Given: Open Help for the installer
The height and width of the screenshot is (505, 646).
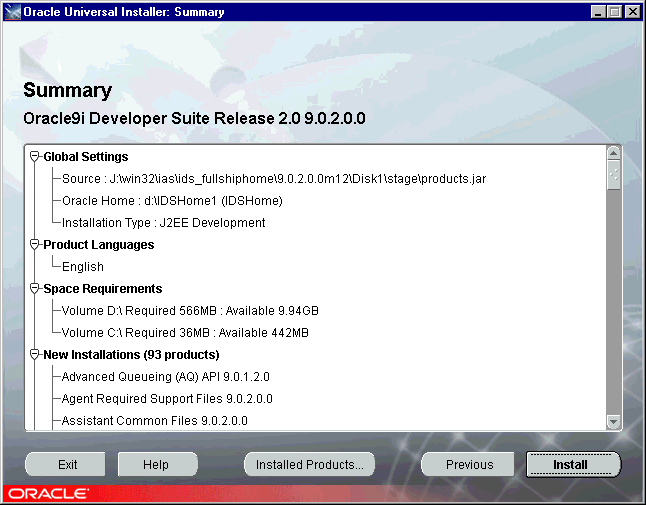Looking at the screenshot, I should point(157,464).
